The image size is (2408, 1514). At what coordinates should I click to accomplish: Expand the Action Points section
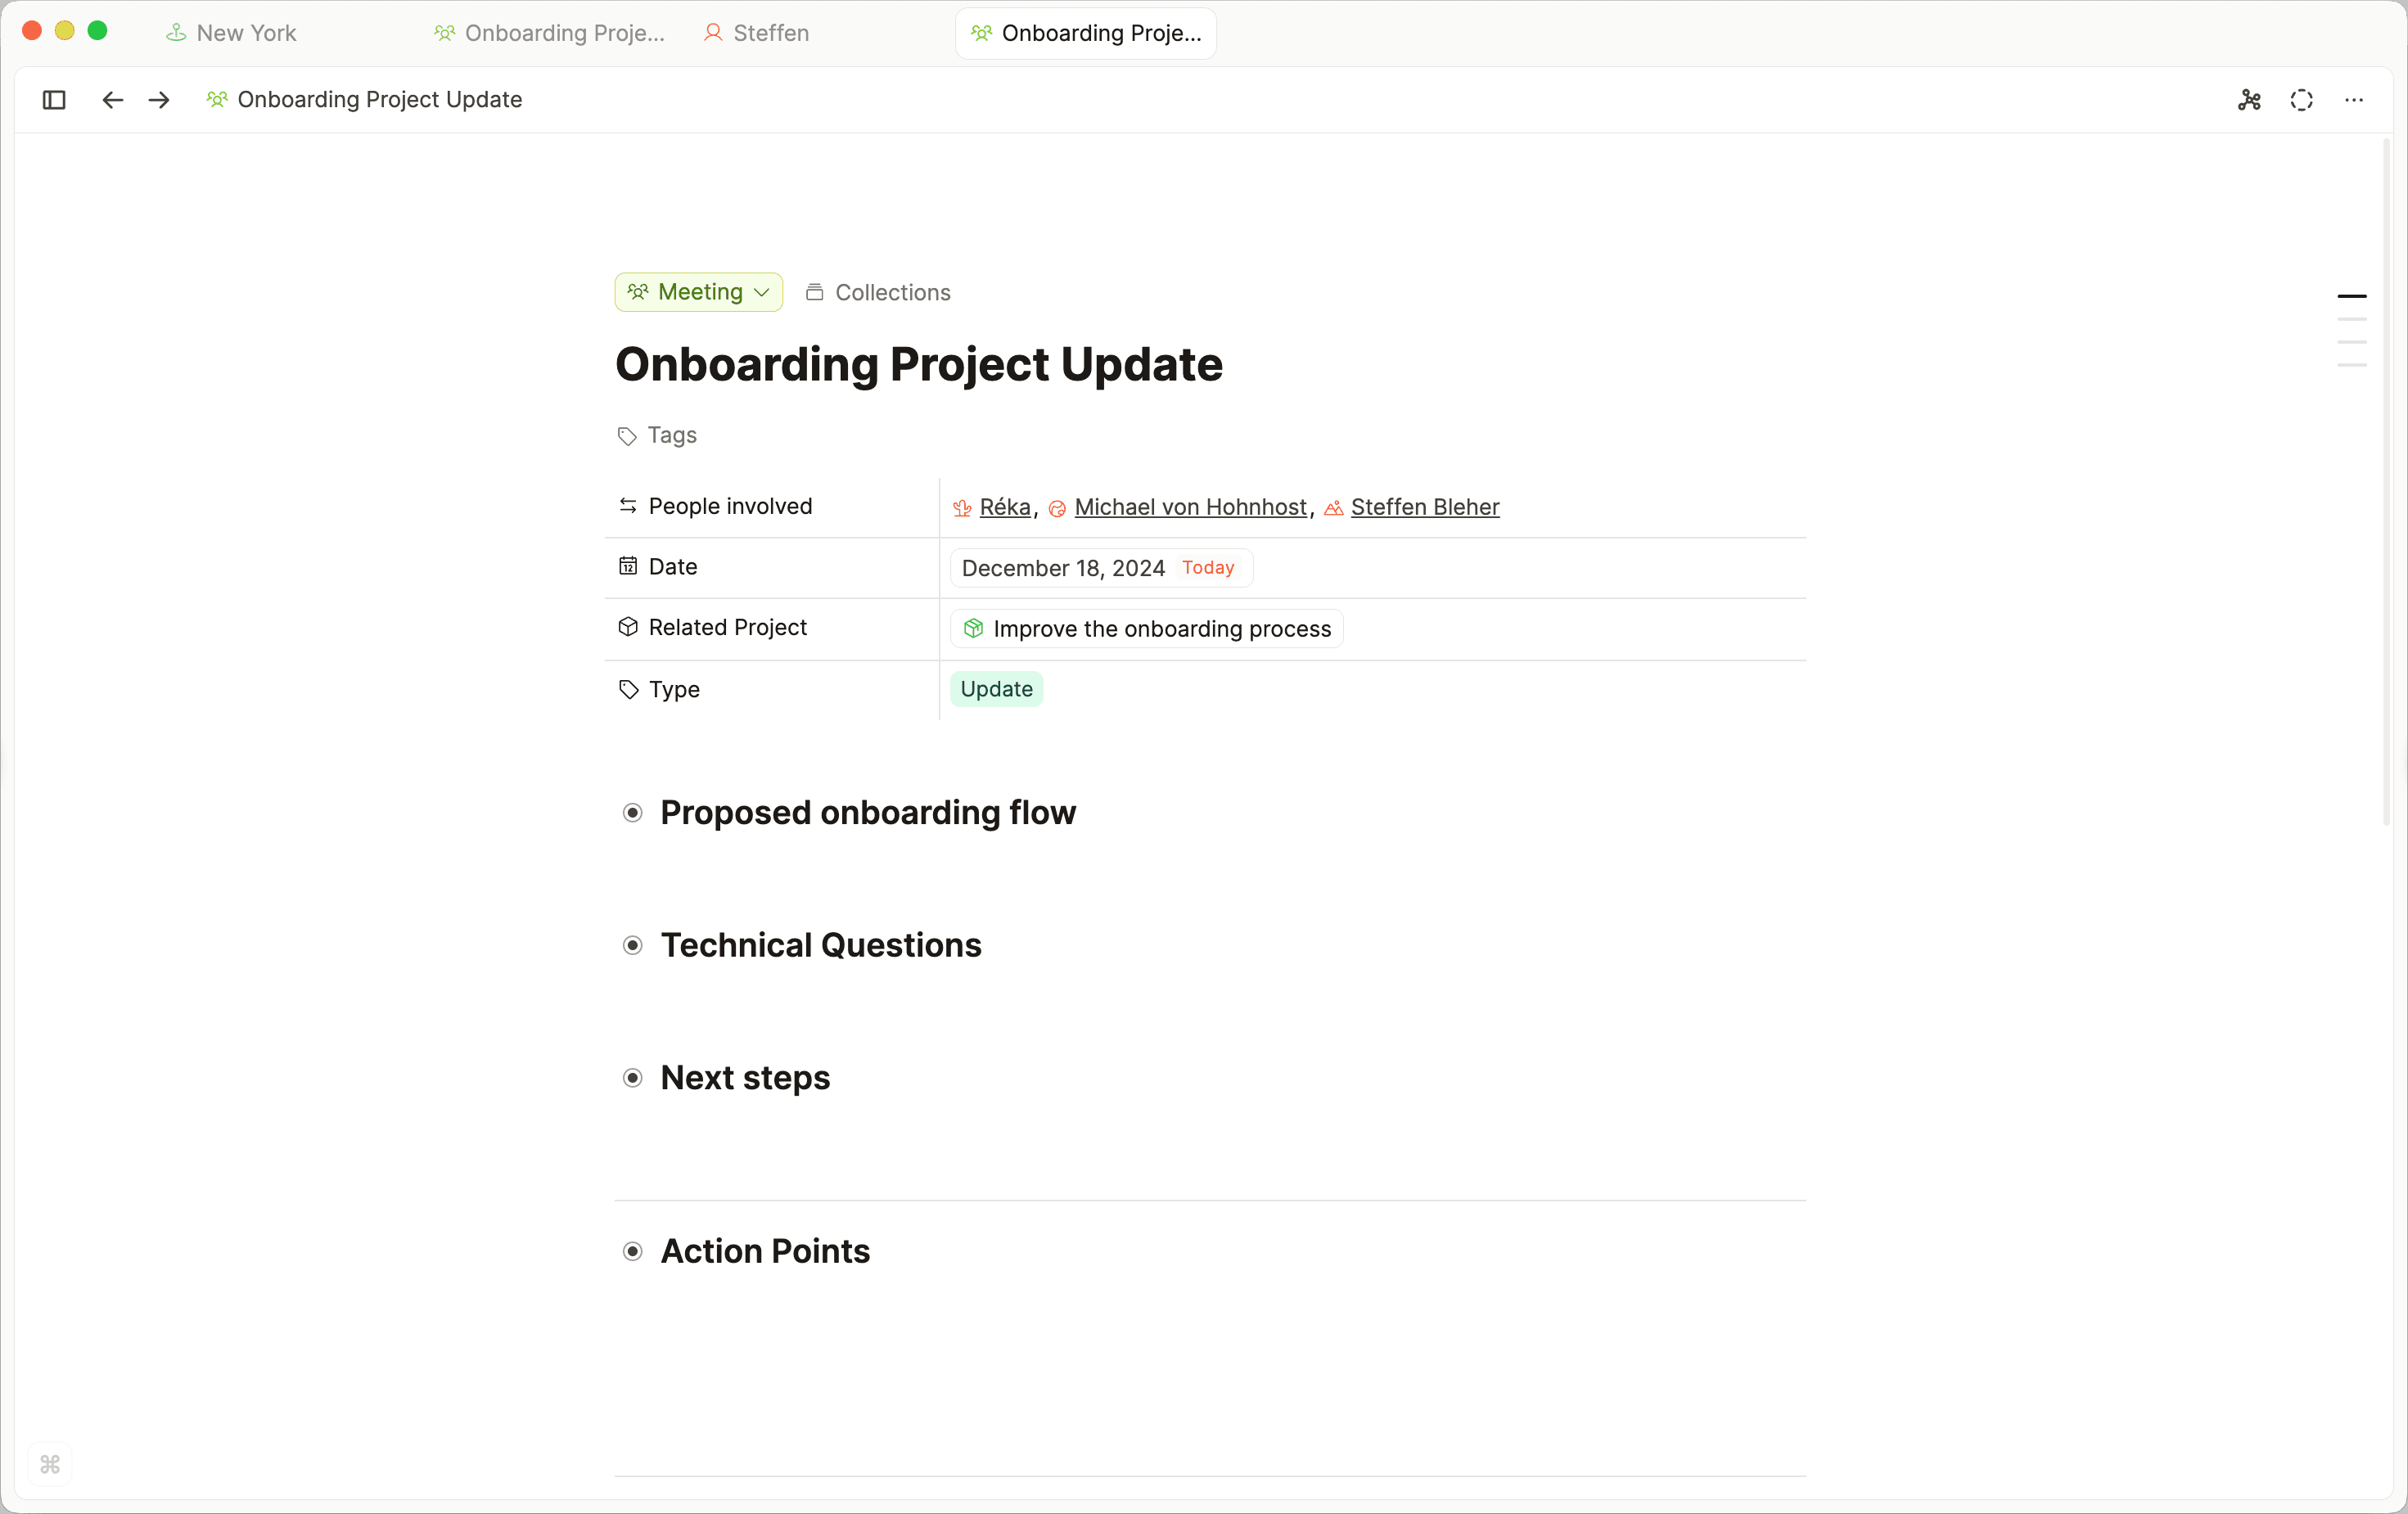(632, 1252)
